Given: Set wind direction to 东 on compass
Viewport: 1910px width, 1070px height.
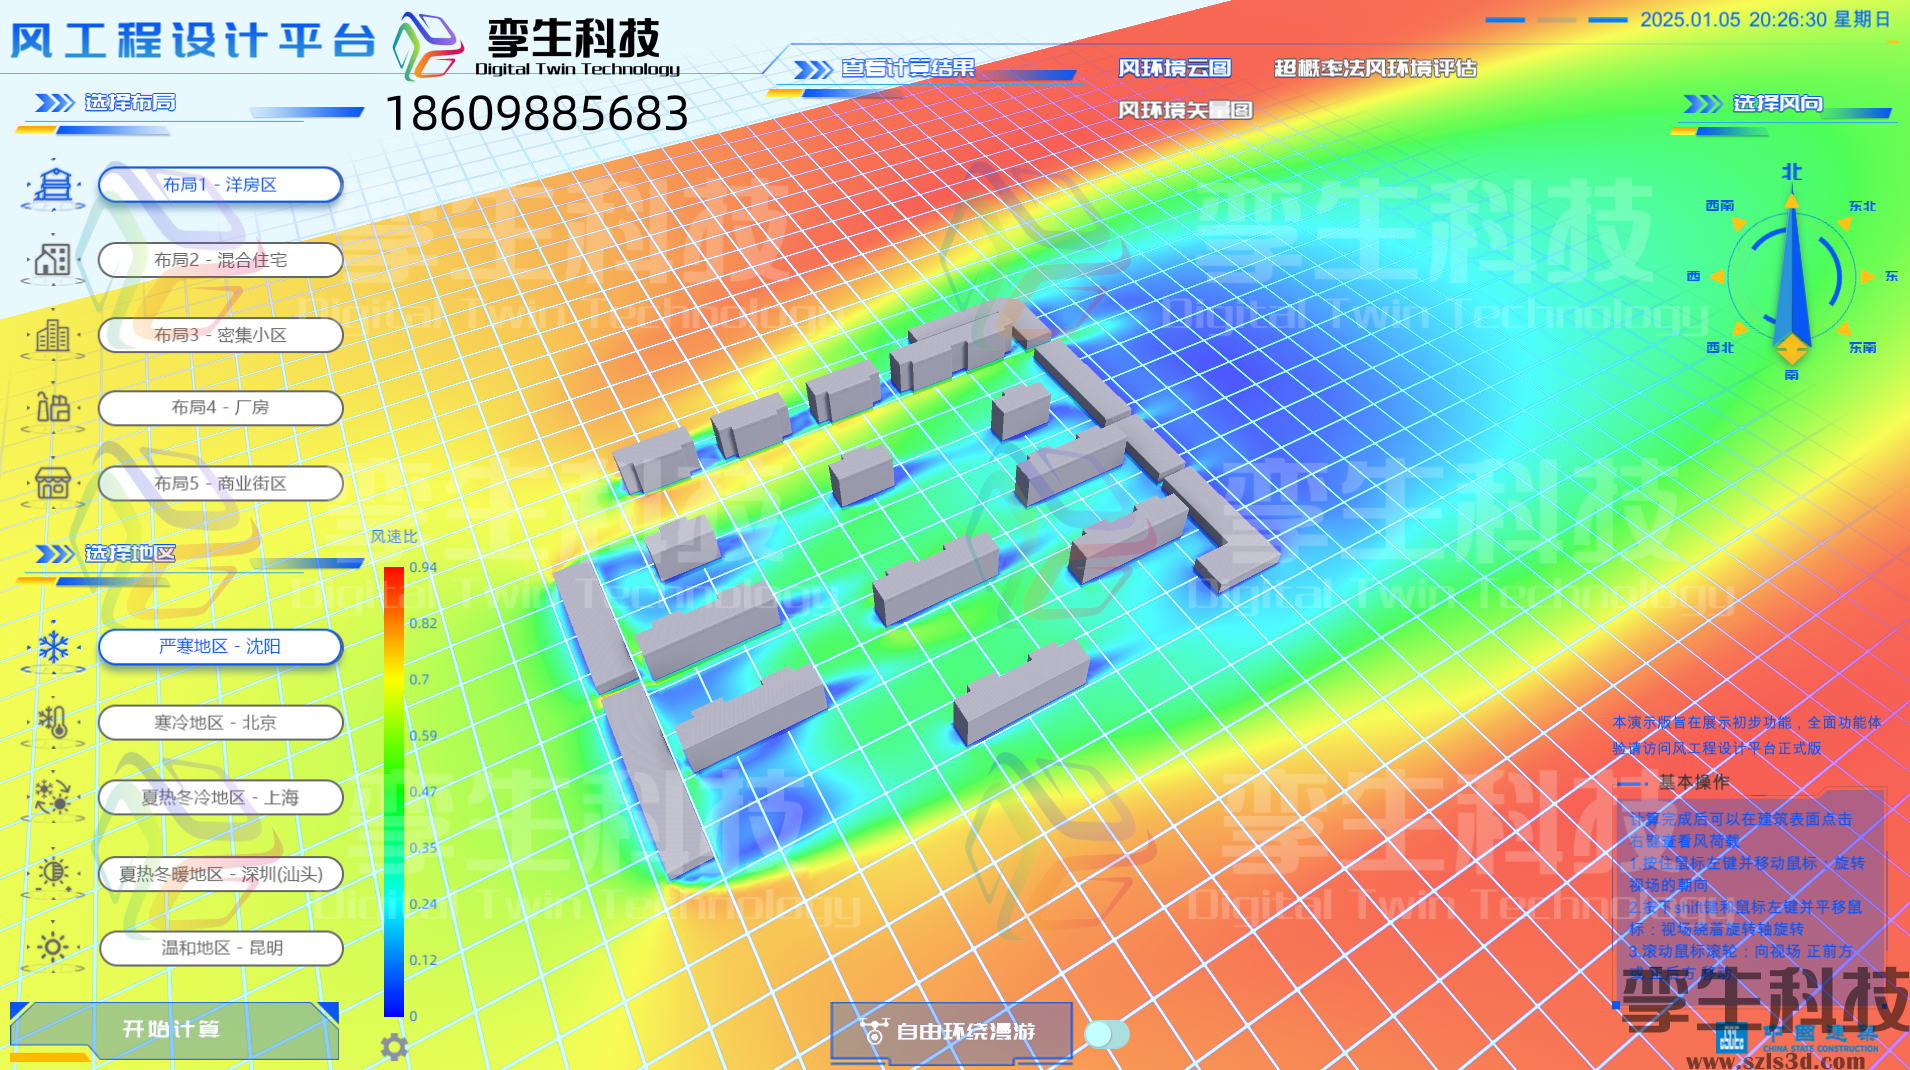Looking at the screenshot, I should click(x=1891, y=276).
